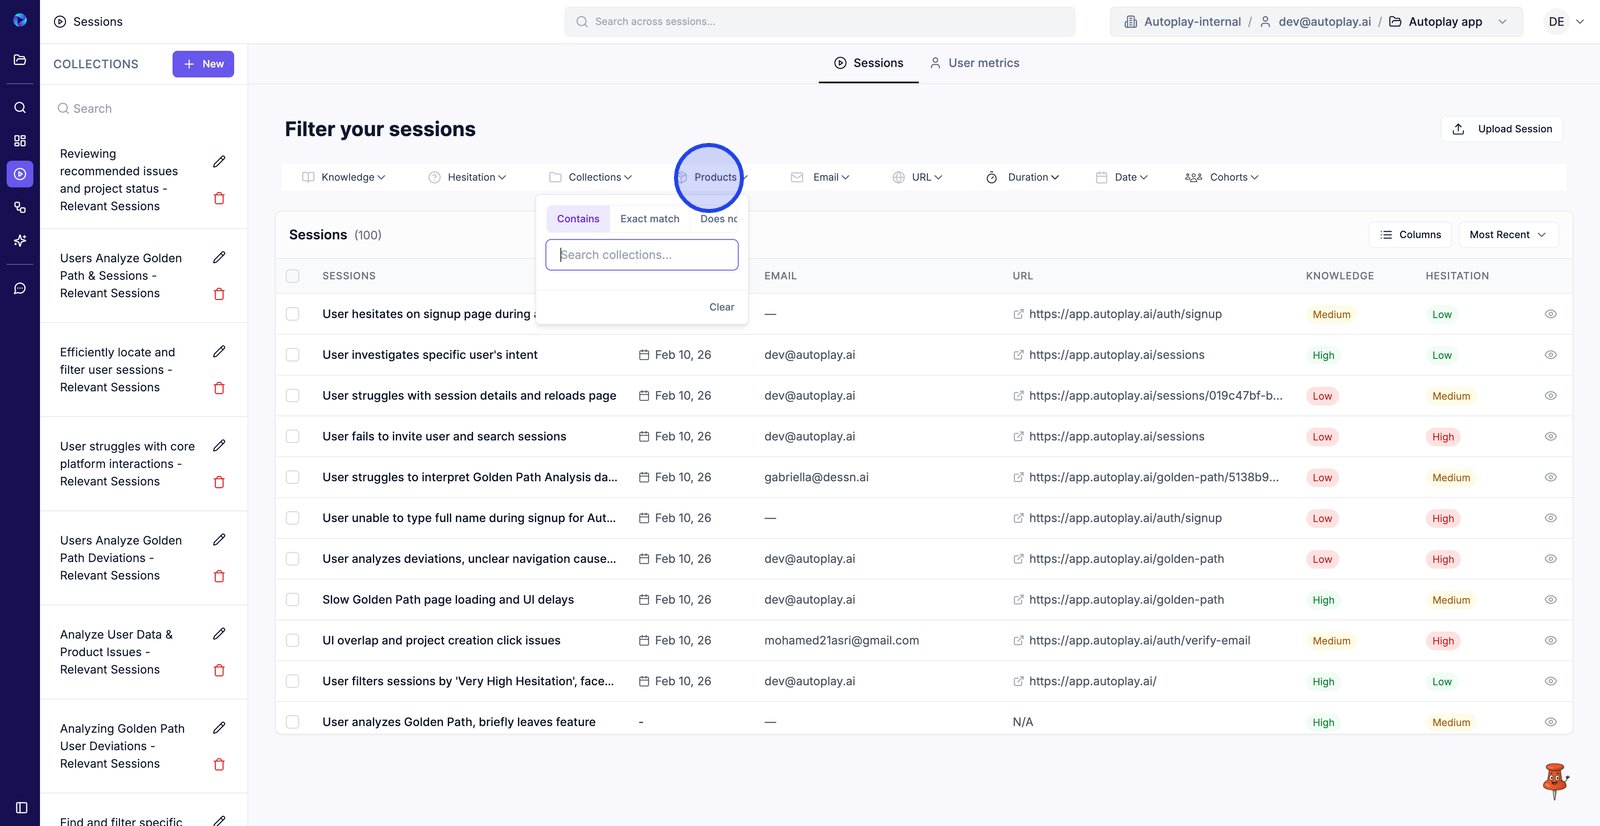This screenshot has height=826, width=1600.
Task: Switch to the User metrics tab
Action: (974, 63)
